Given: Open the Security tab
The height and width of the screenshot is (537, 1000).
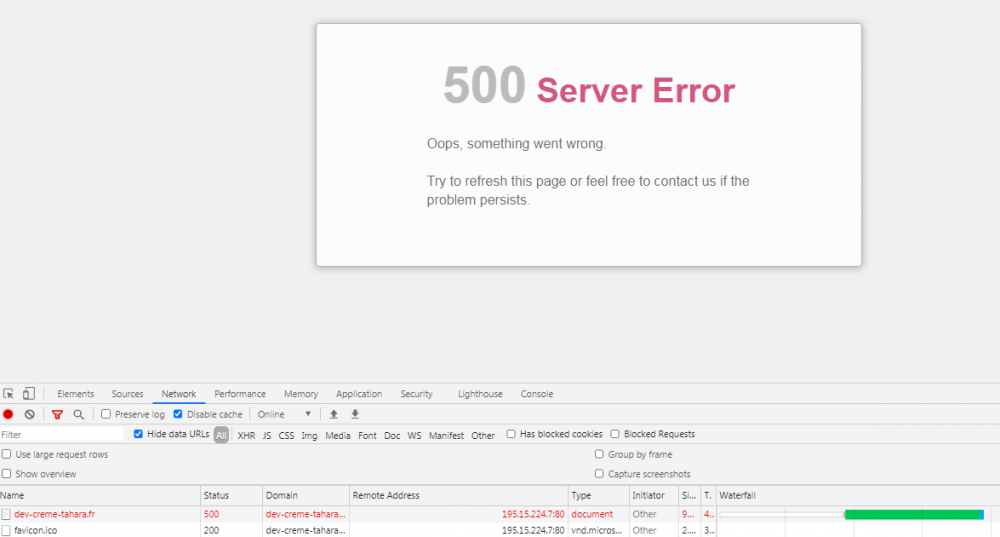Looking at the screenshot, I should coord(416,394).
